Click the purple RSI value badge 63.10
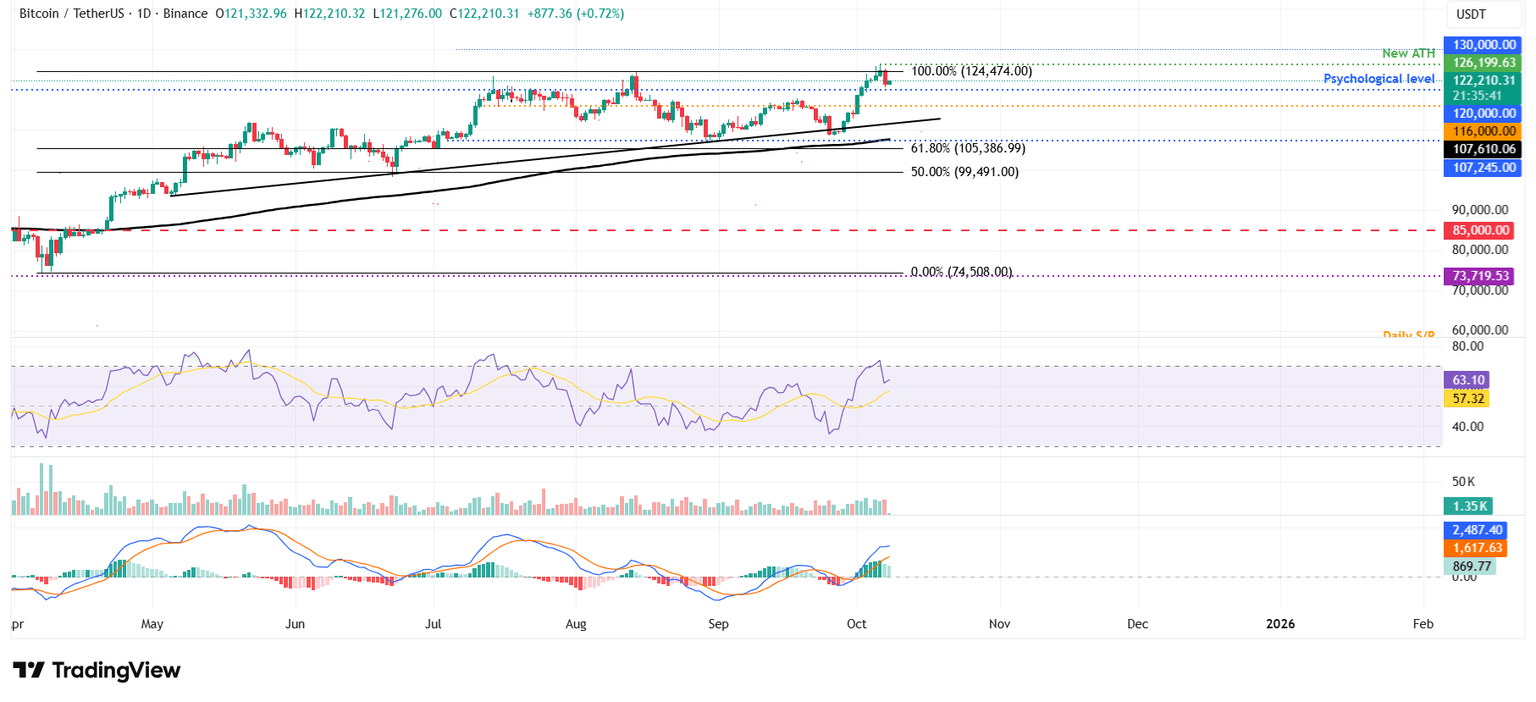 (1467, 380)
